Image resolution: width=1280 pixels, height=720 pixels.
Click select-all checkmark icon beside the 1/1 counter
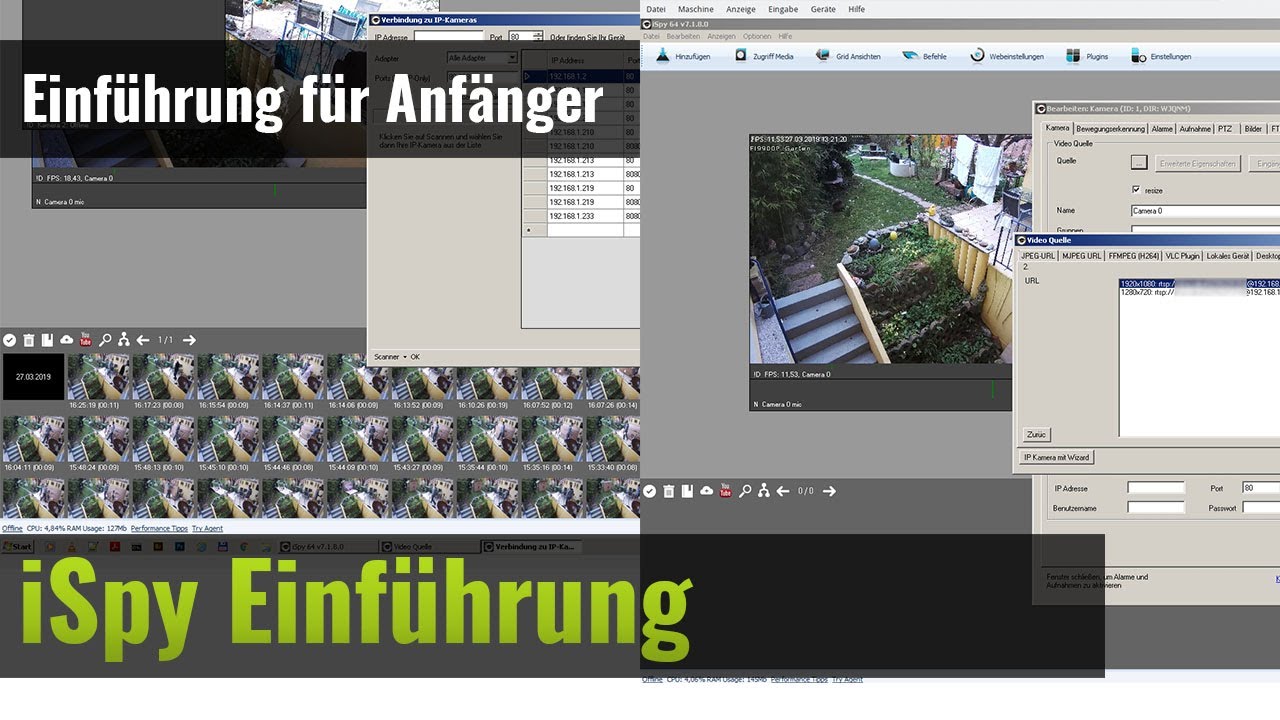click(9, 340)
